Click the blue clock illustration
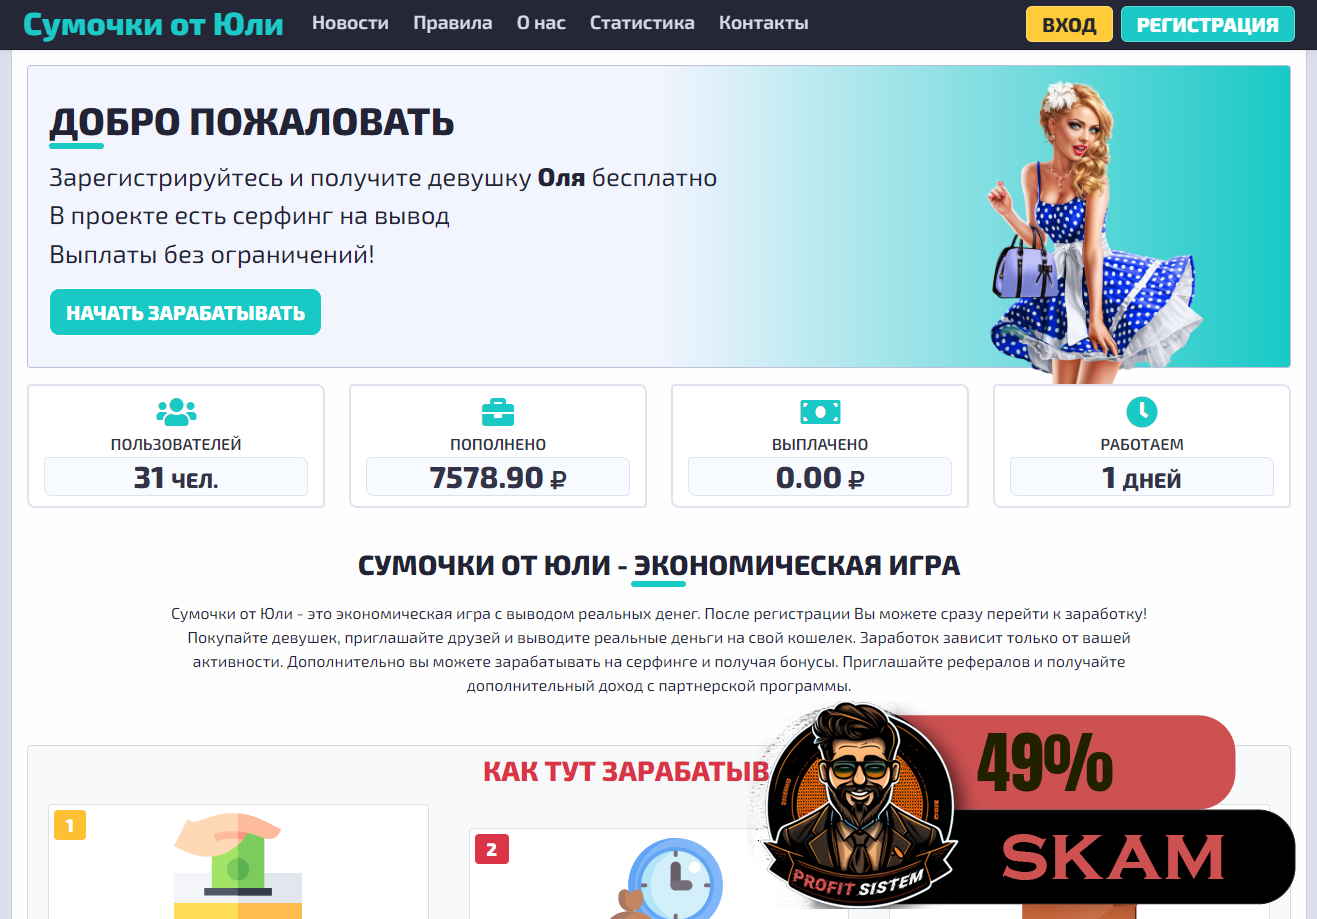1317x919 pixels. pyautogui.click(x=672, y=878)
